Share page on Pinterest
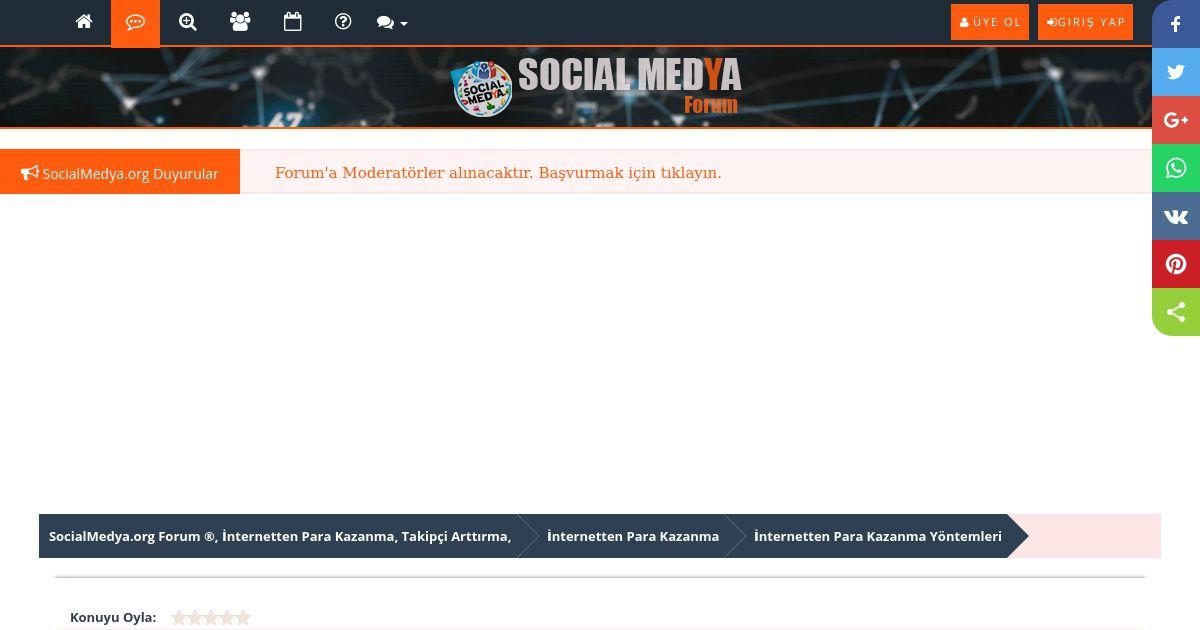The height and width of the screenshot is (630, 1200). click(1176, 264)
